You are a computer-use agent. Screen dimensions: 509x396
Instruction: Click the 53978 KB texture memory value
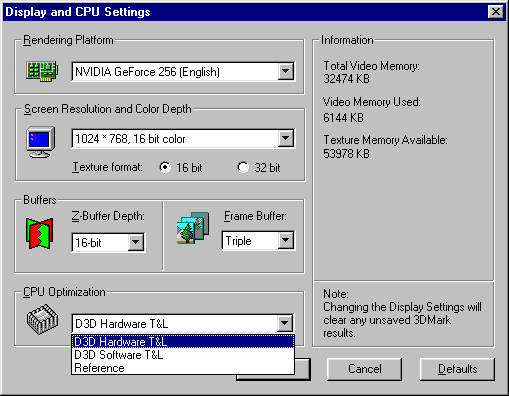346,154
